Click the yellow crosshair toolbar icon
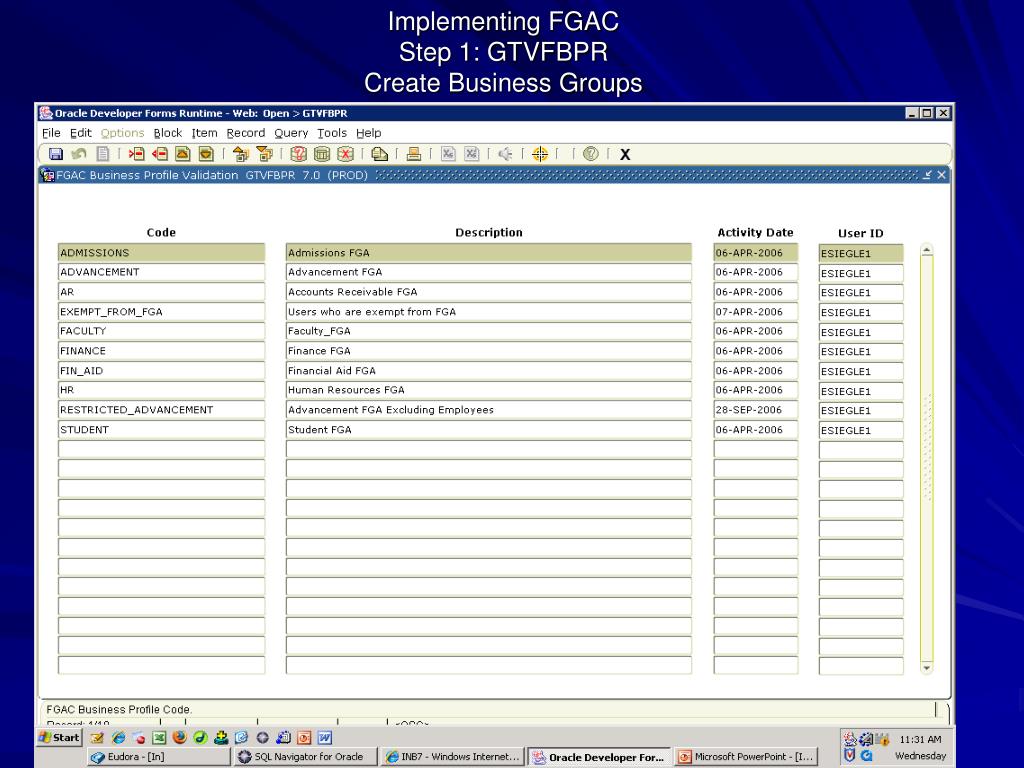The height and width of the screenshot is (768, 1024). [540, 154]
